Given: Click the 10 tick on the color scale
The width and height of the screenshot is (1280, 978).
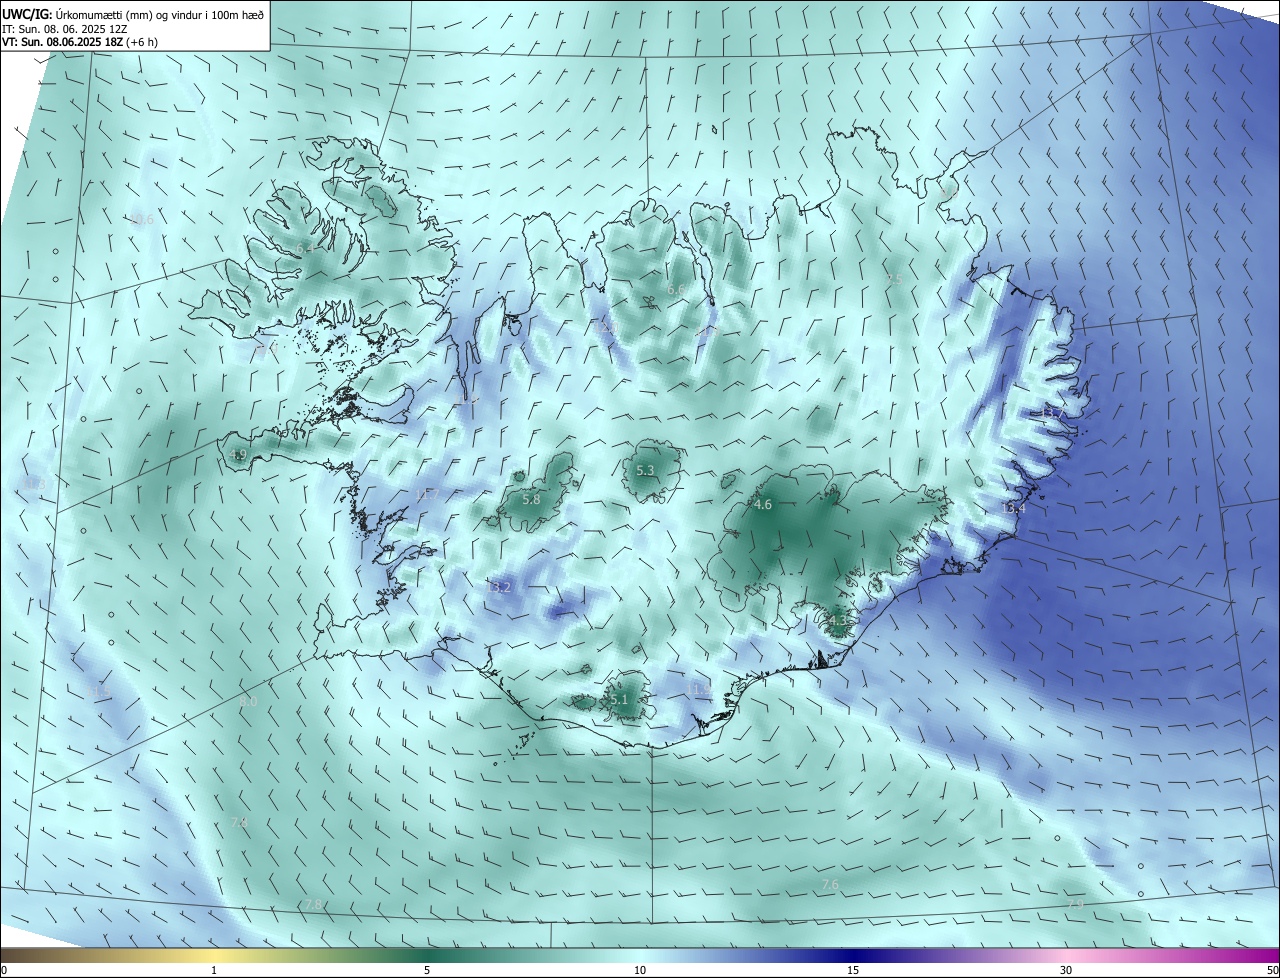Looking at the screenshot, I should coord(640,970).
